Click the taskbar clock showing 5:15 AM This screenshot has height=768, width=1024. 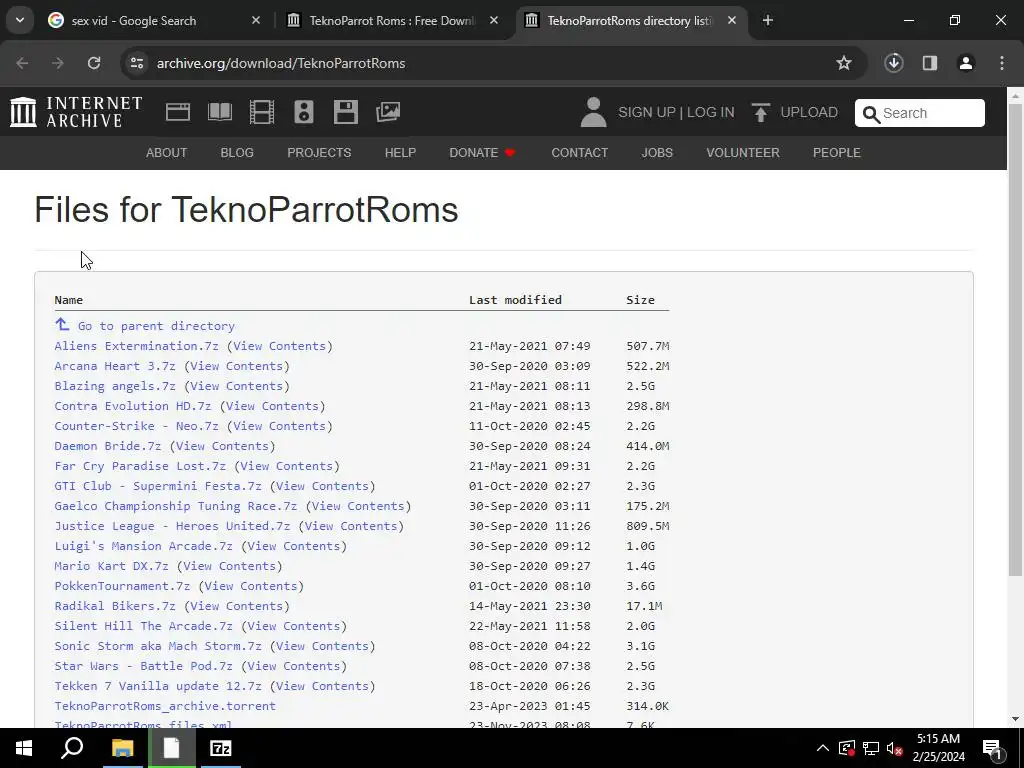click(938, 748)
